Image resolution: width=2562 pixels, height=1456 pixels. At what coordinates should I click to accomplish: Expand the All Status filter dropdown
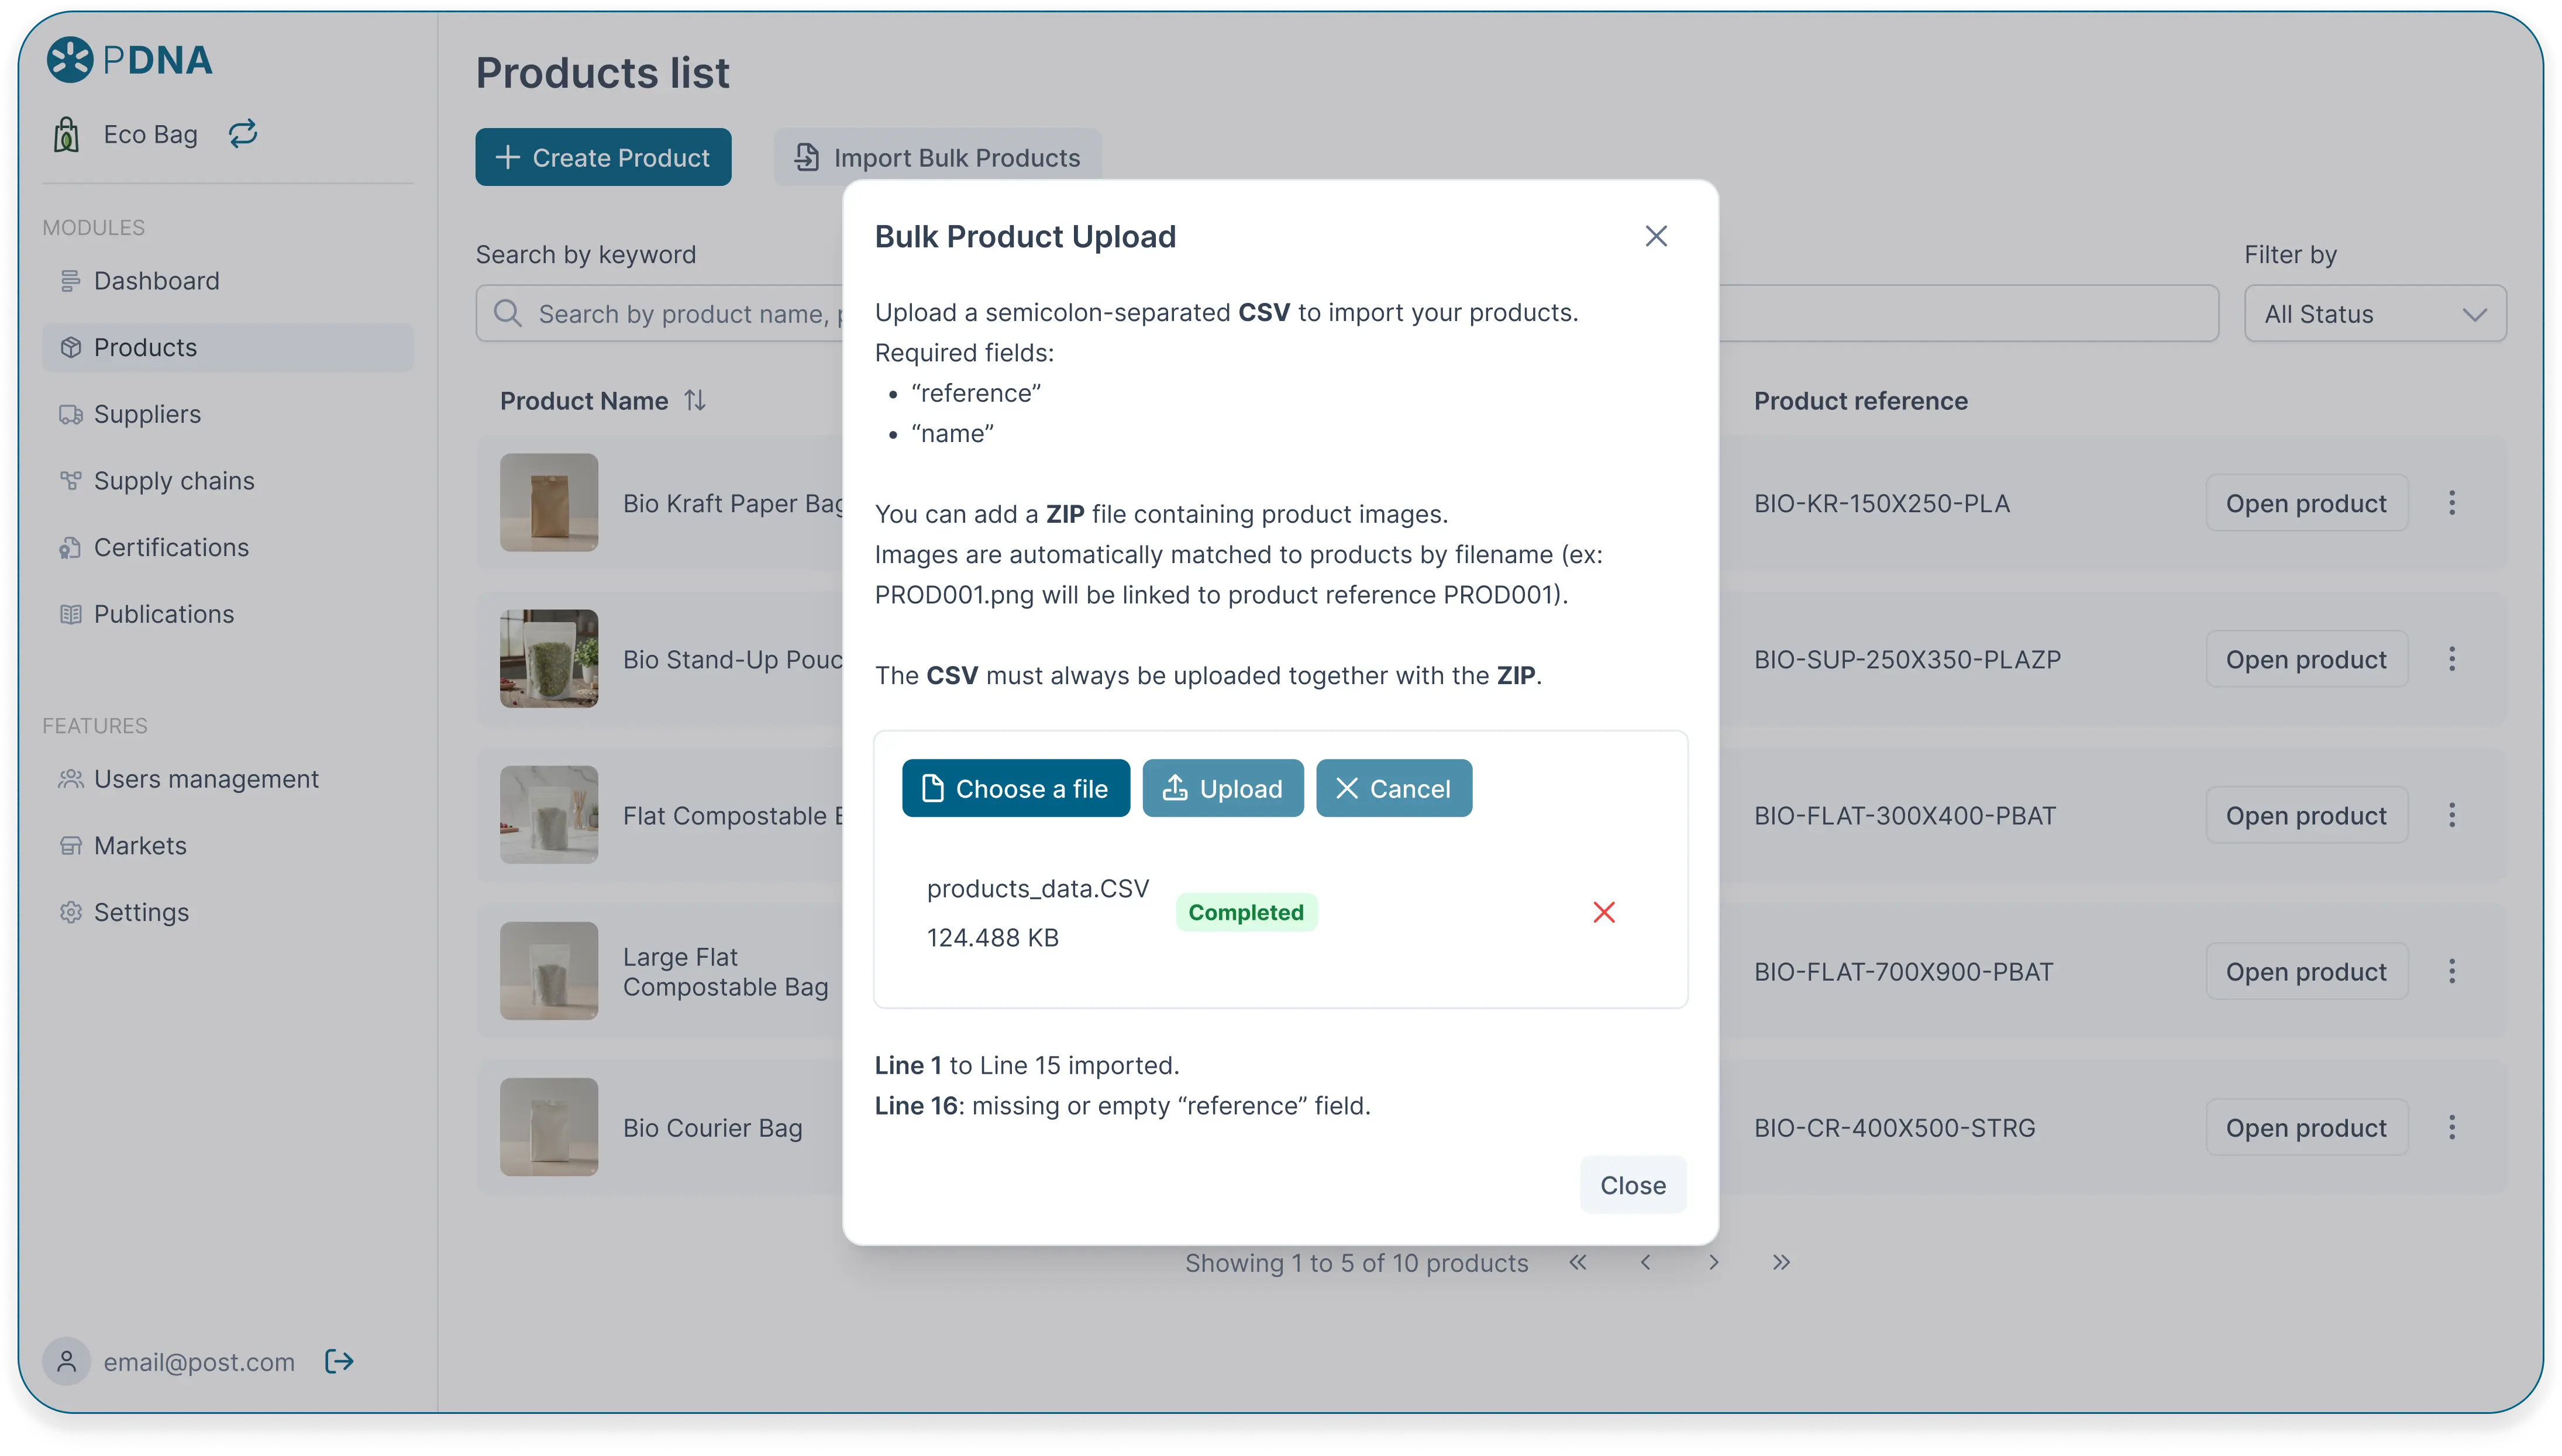pos(2374,314)
